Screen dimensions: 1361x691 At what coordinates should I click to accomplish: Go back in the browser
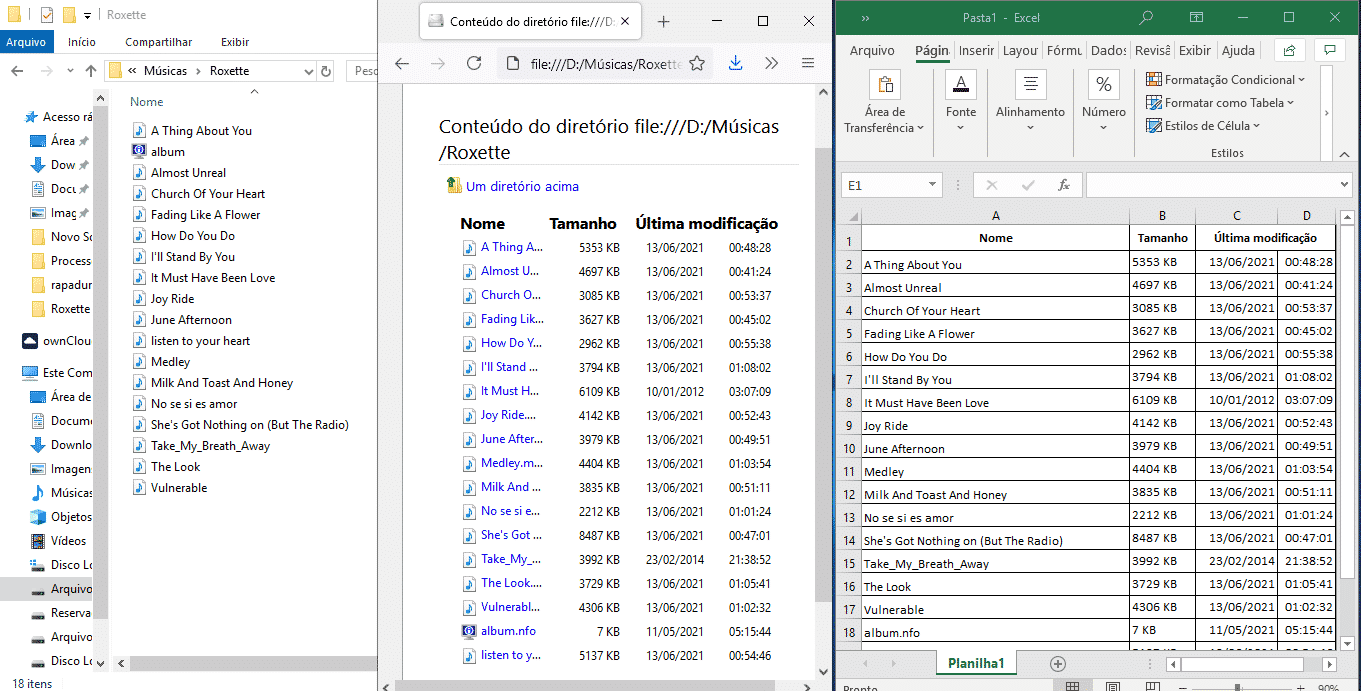[402, 63]
